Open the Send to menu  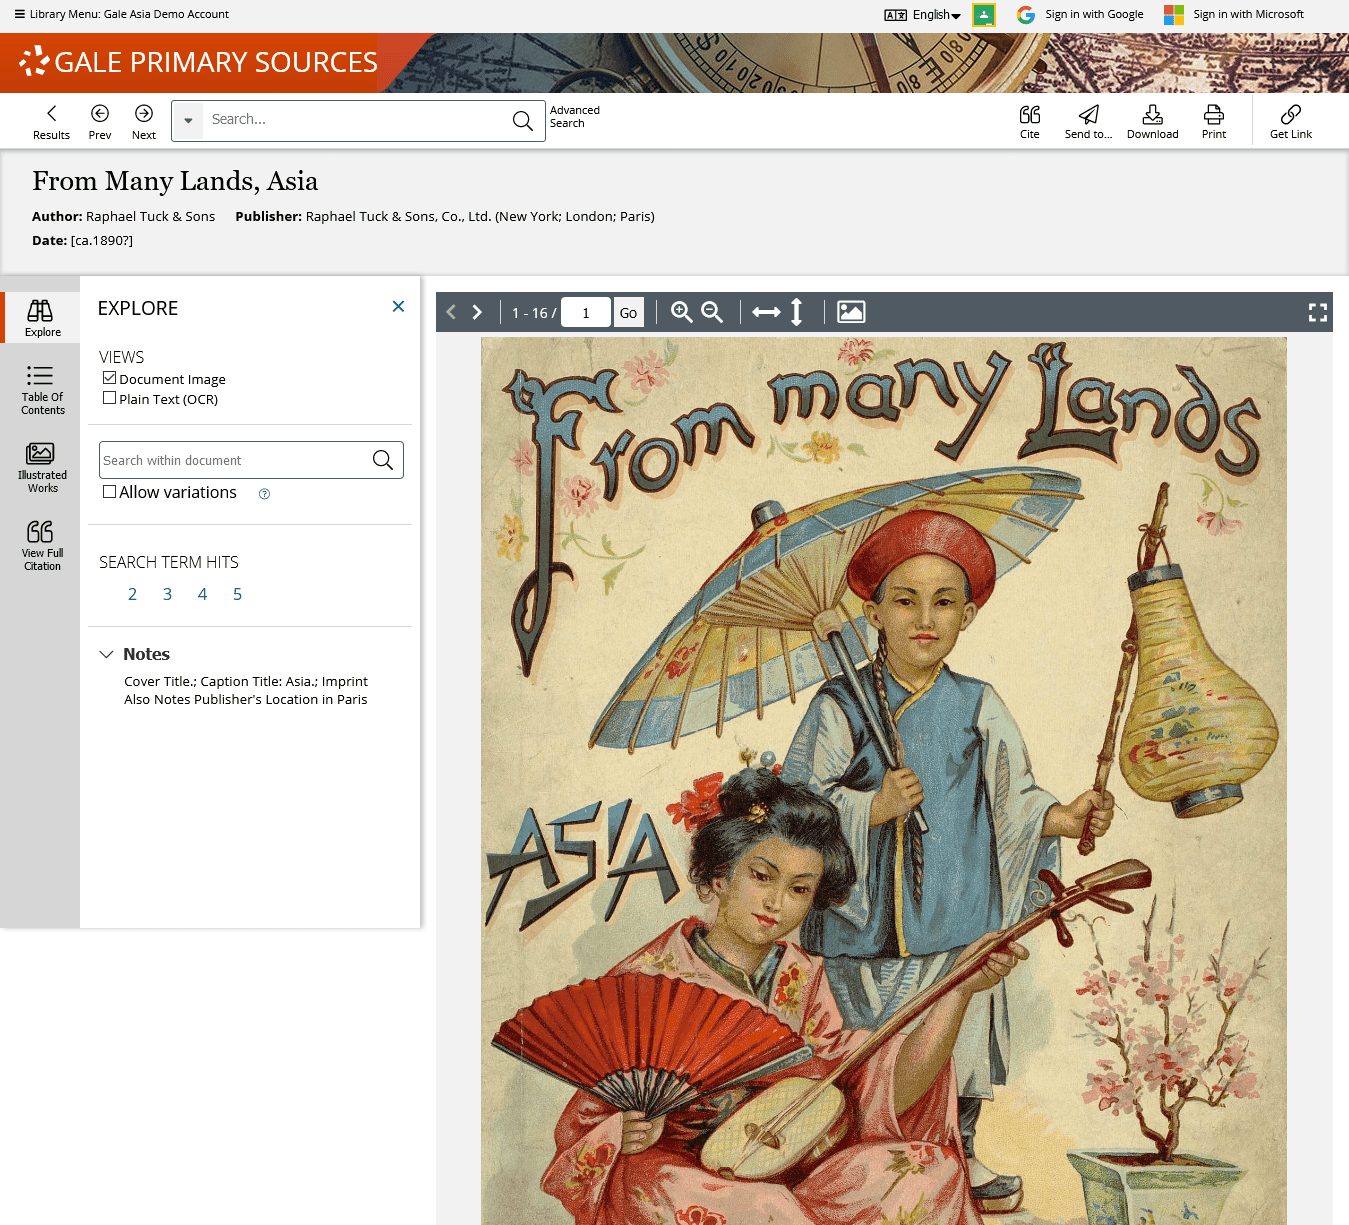1088,121
